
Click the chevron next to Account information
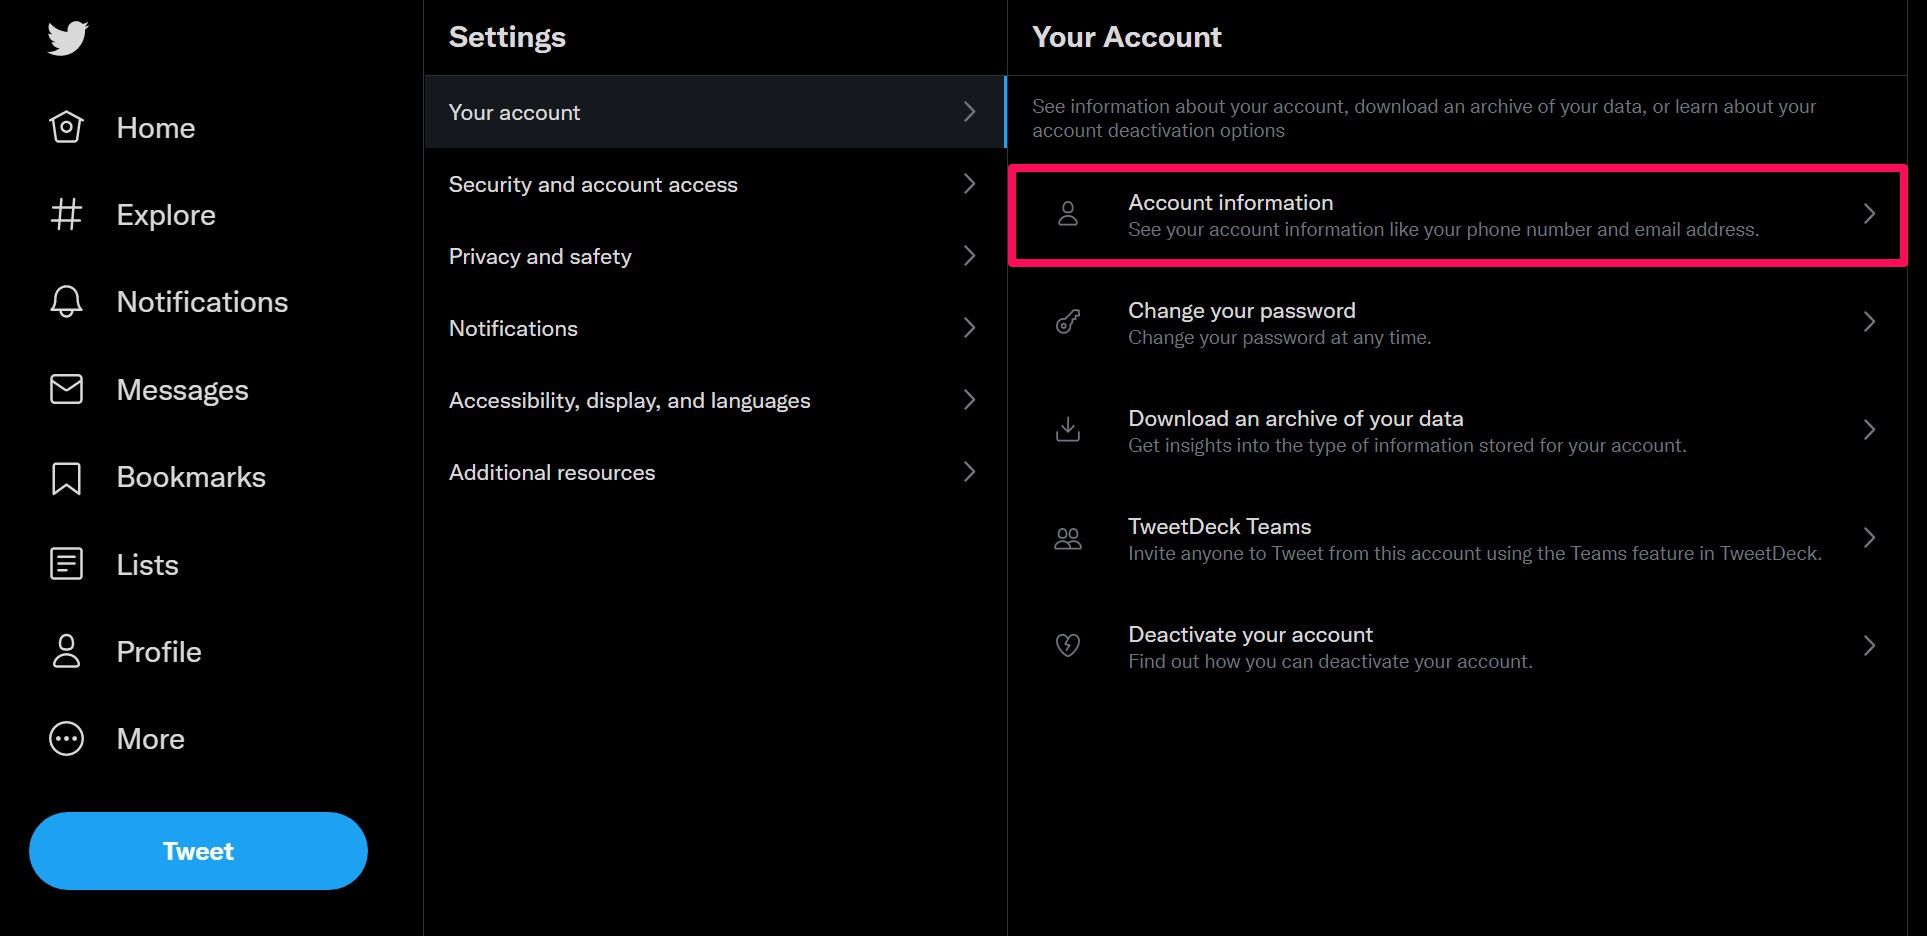(x=1868, y=214)
